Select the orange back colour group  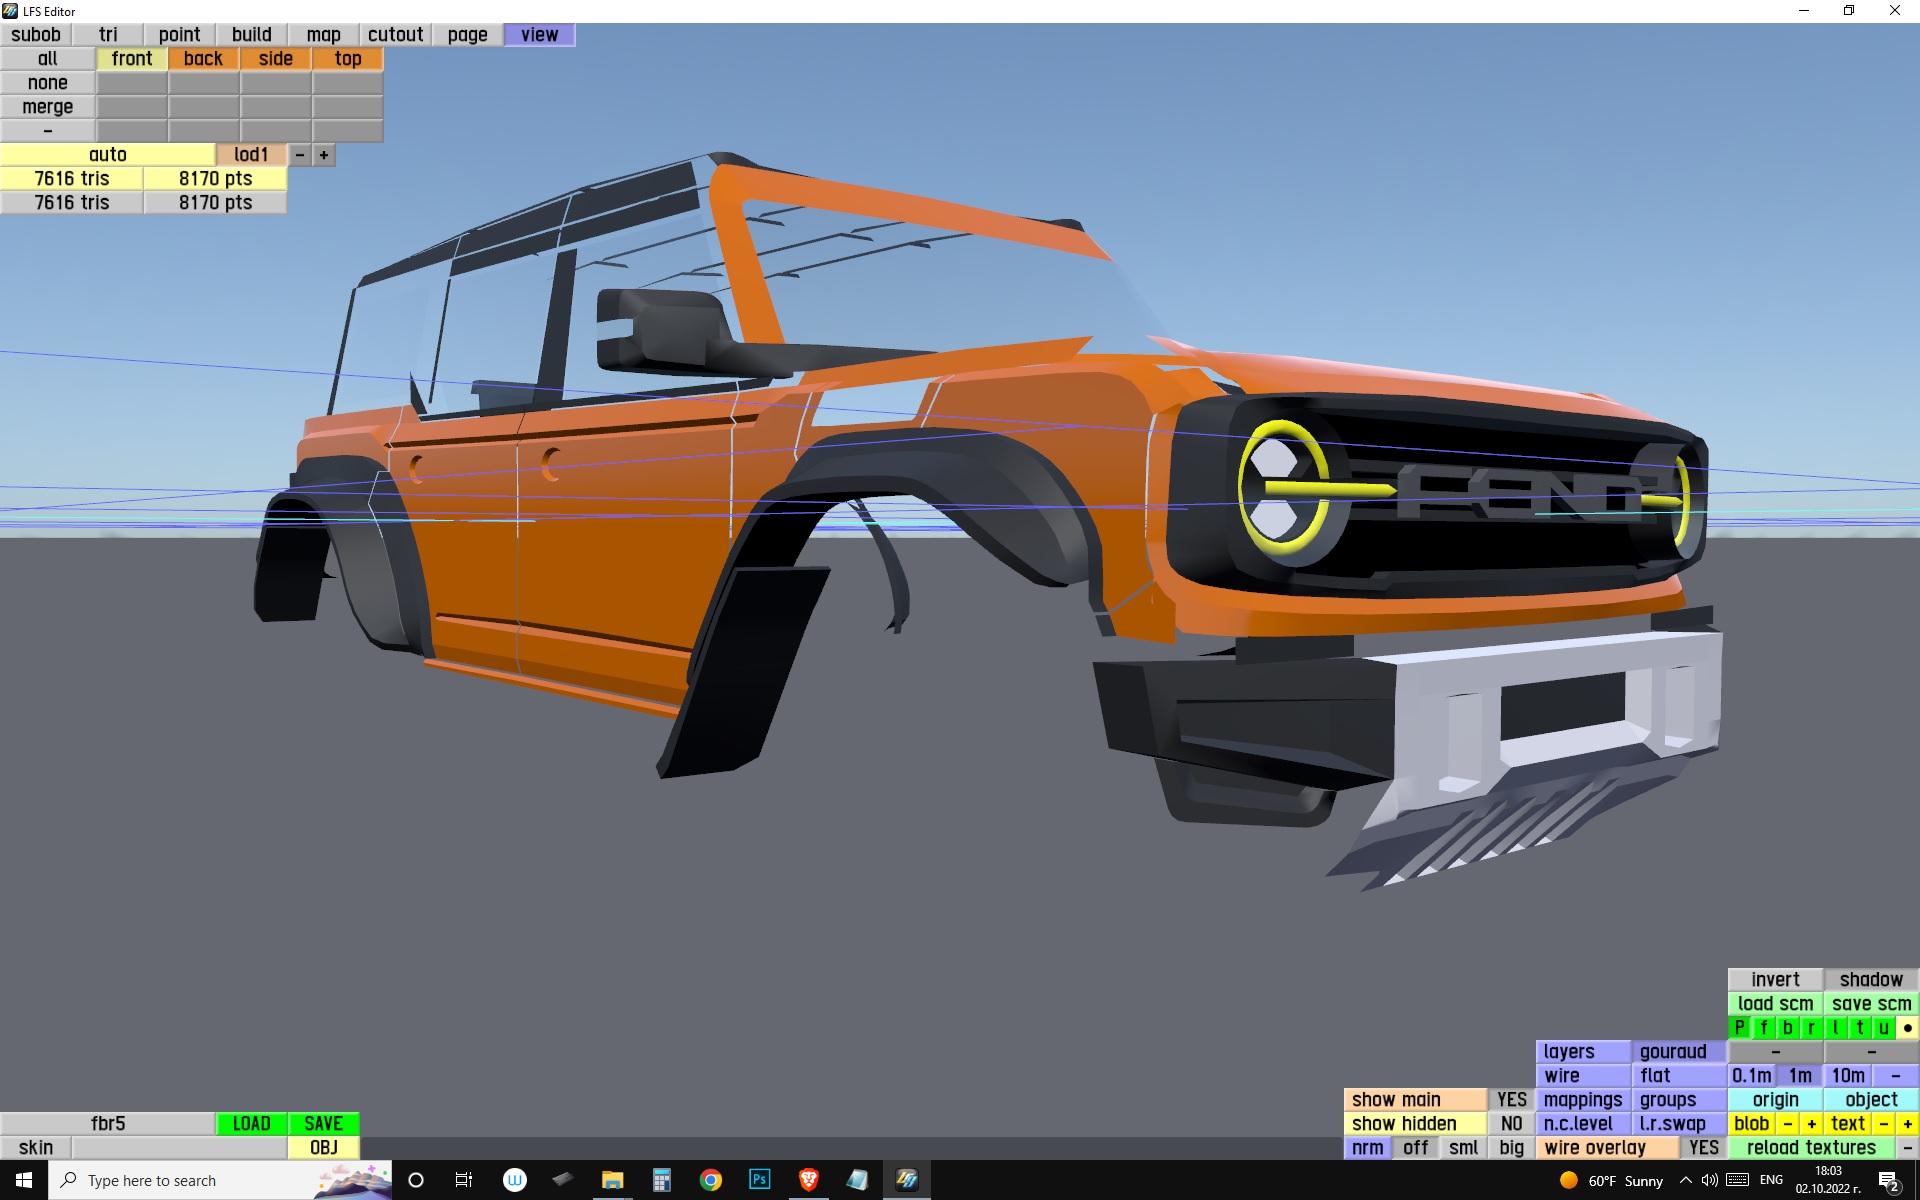tap(203, 59)
